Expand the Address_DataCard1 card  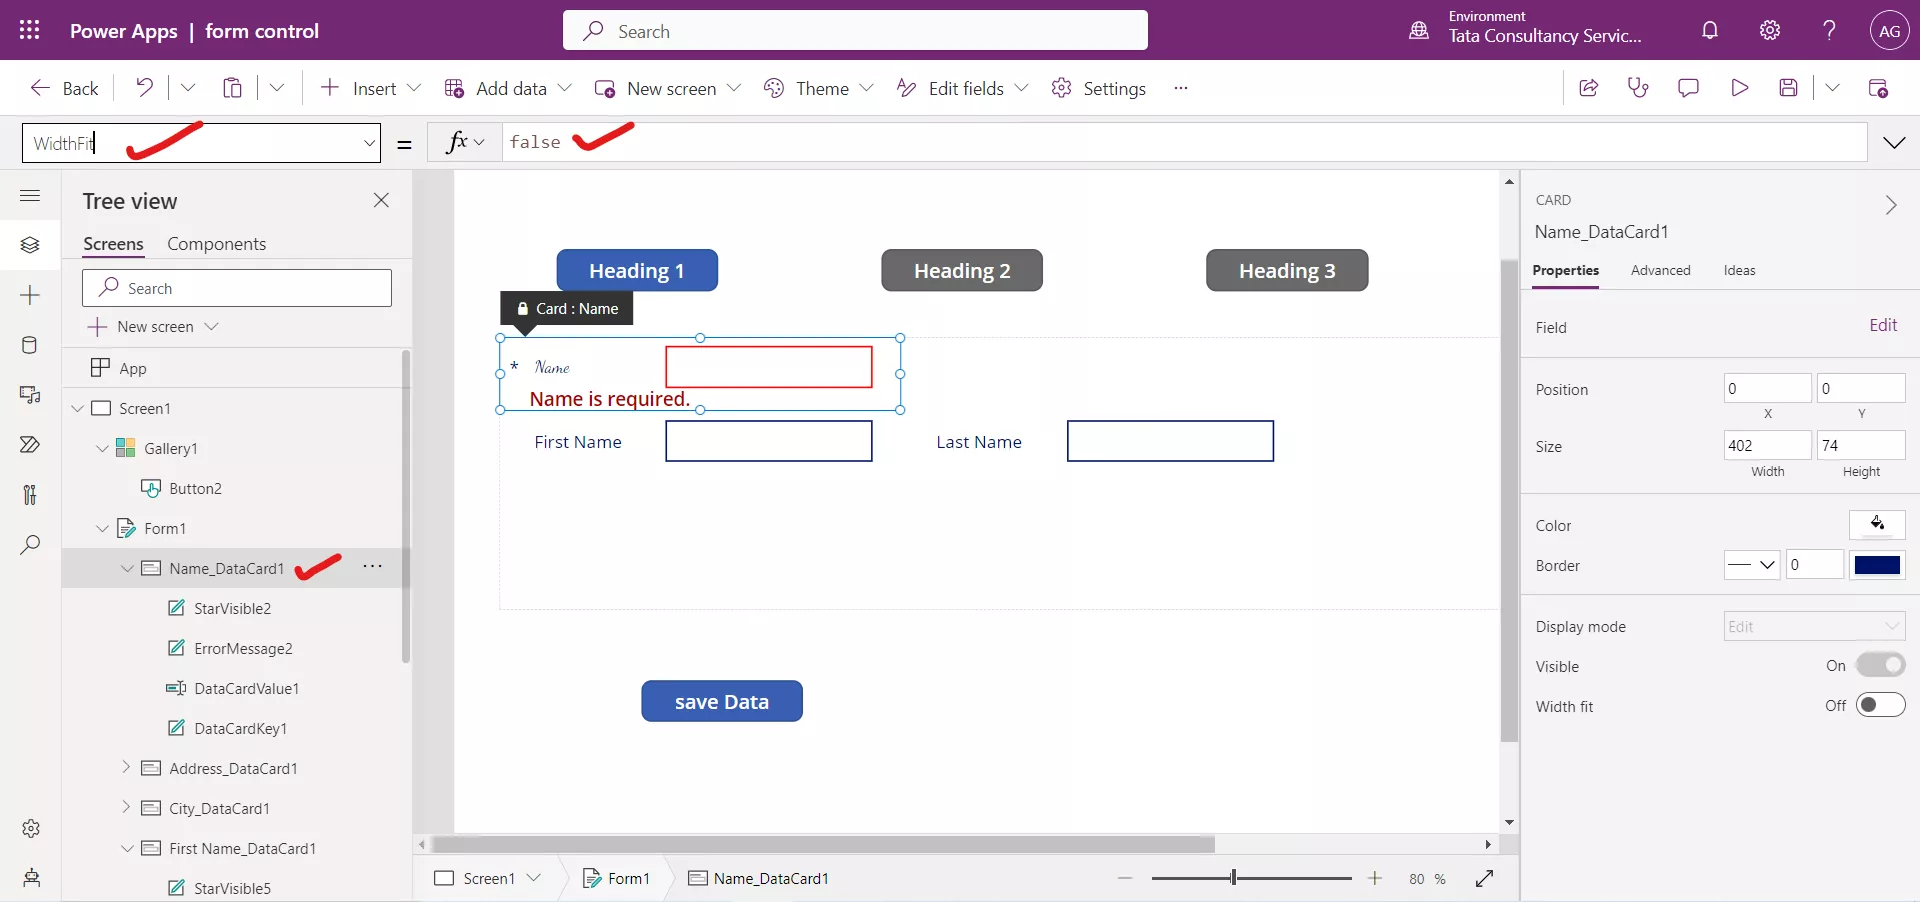(x=127, y=768)
